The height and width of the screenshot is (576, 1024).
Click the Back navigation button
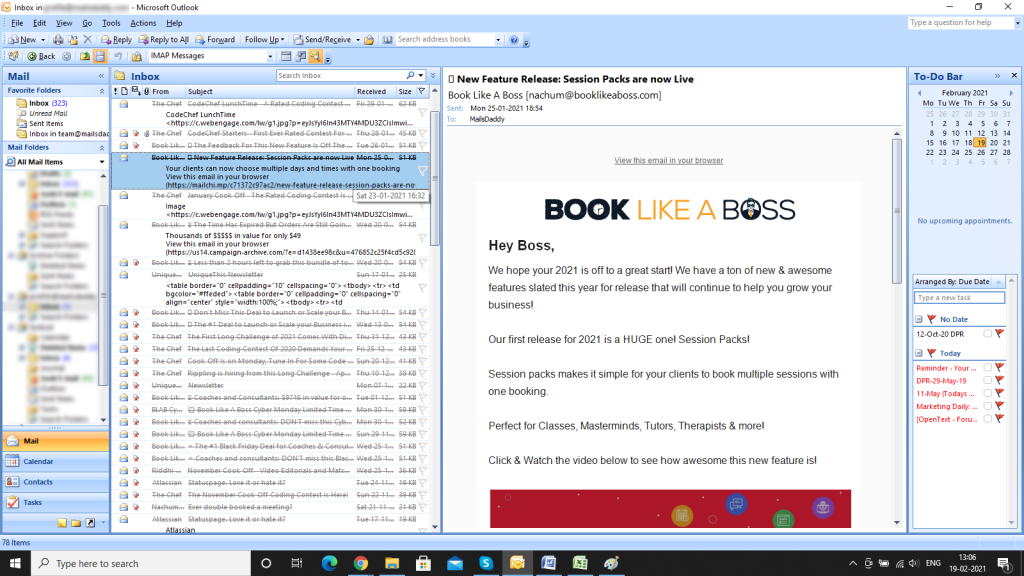coord(41,56)
